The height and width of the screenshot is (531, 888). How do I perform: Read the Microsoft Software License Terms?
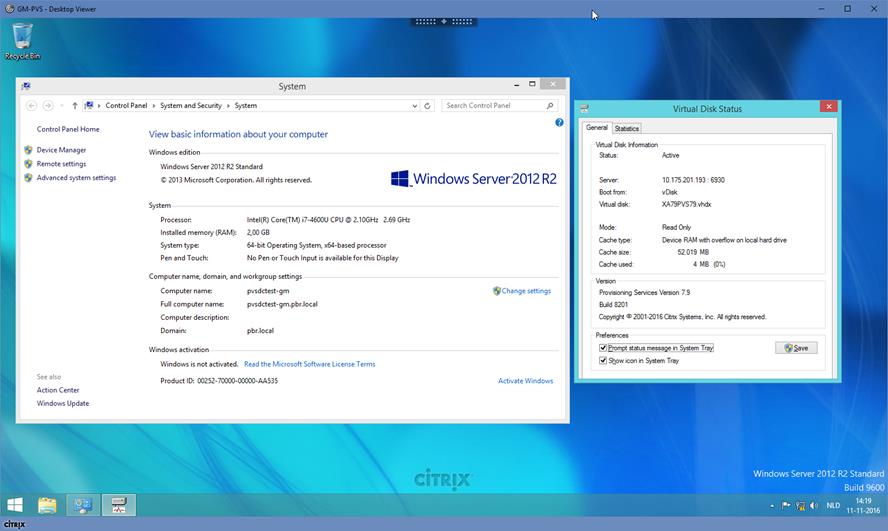click(x=310, y=364)
